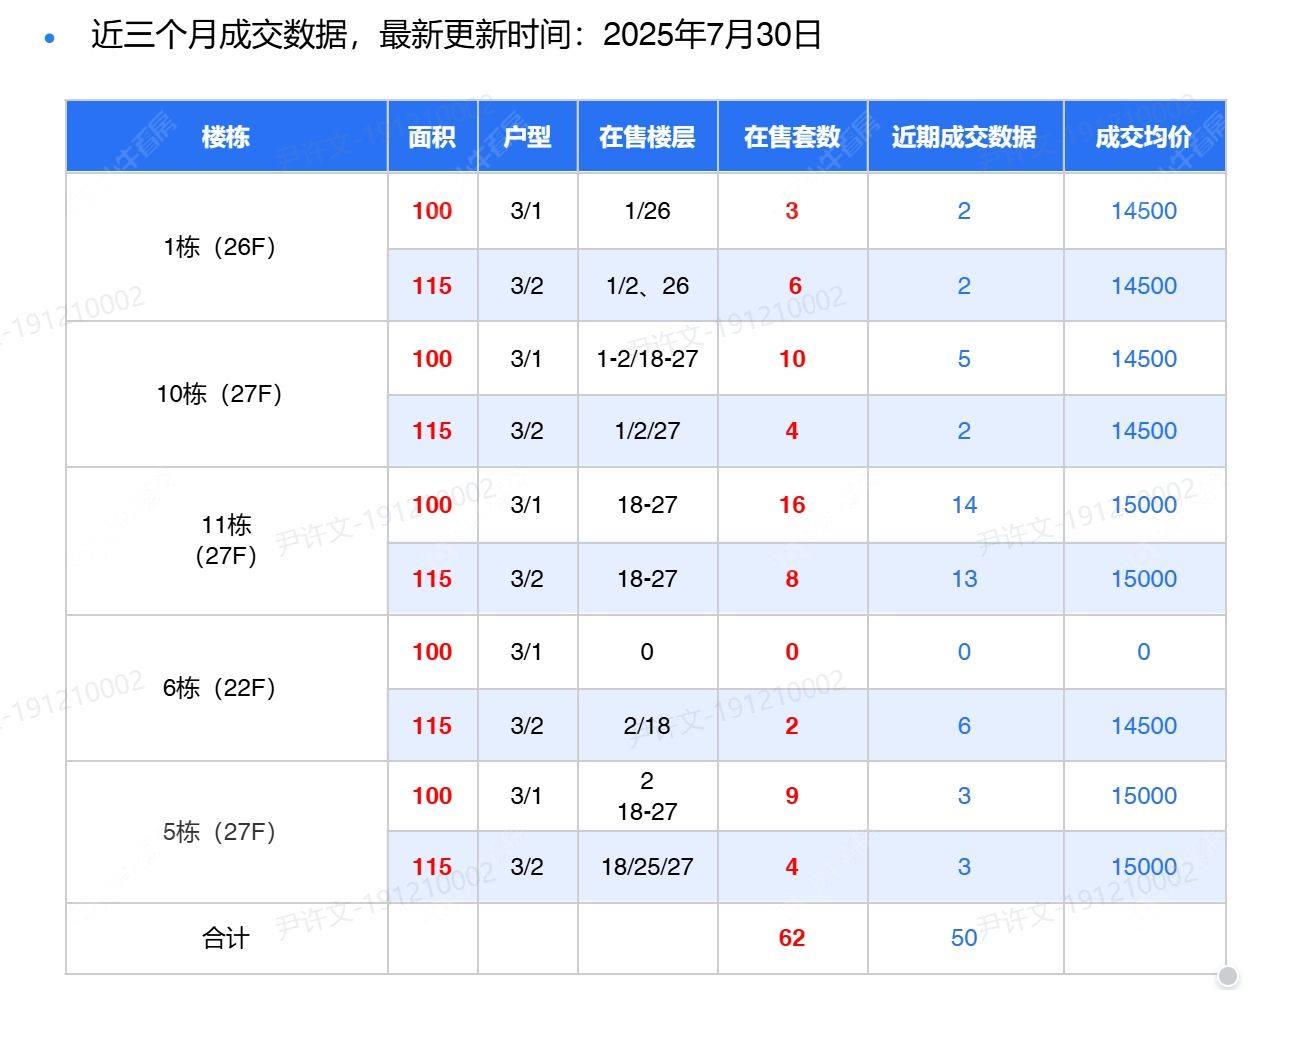Click the 合计 total row label
Viewport: 1298px width, 1040px height.
[x=226, y=938]
